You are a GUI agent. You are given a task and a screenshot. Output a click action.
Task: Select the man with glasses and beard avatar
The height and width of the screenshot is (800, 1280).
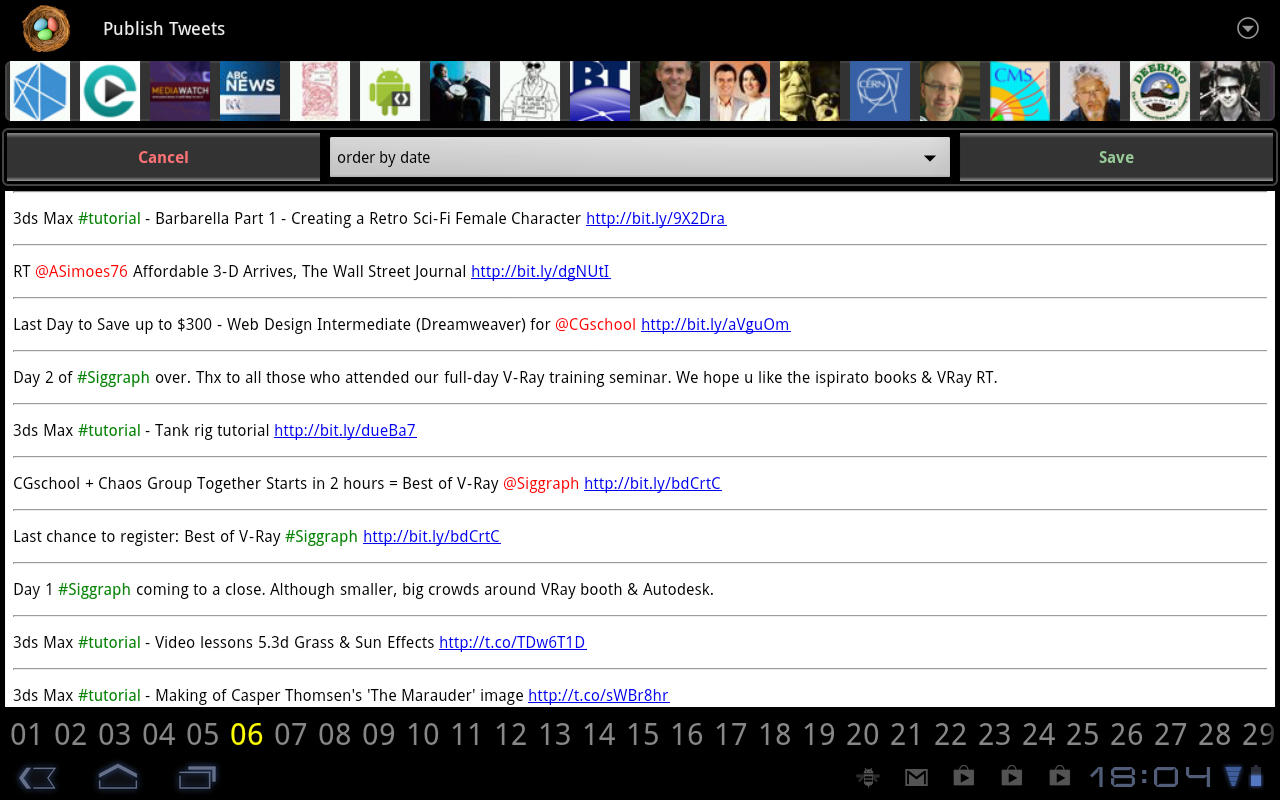tap(950, 91)
